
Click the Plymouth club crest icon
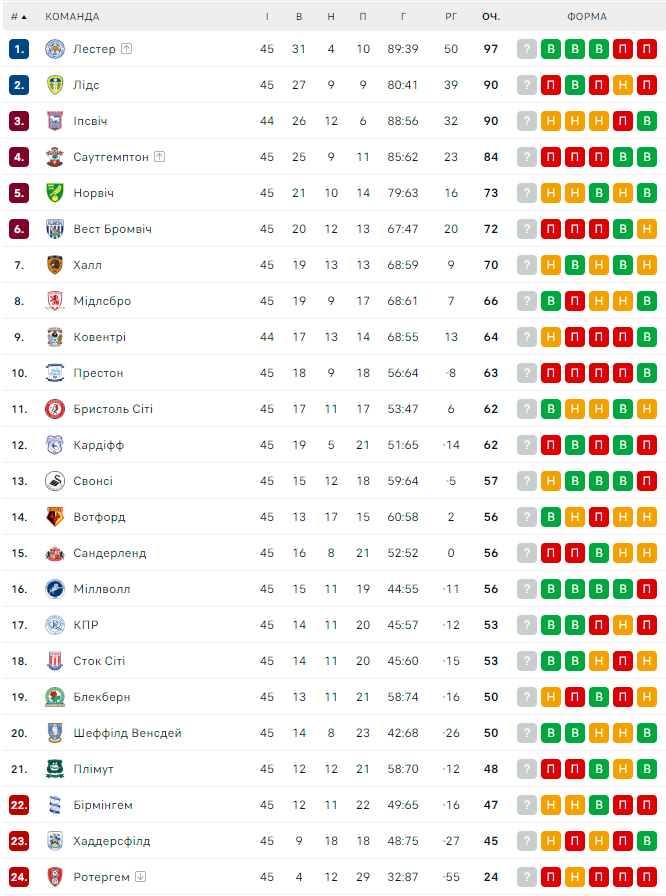[55, 769]
